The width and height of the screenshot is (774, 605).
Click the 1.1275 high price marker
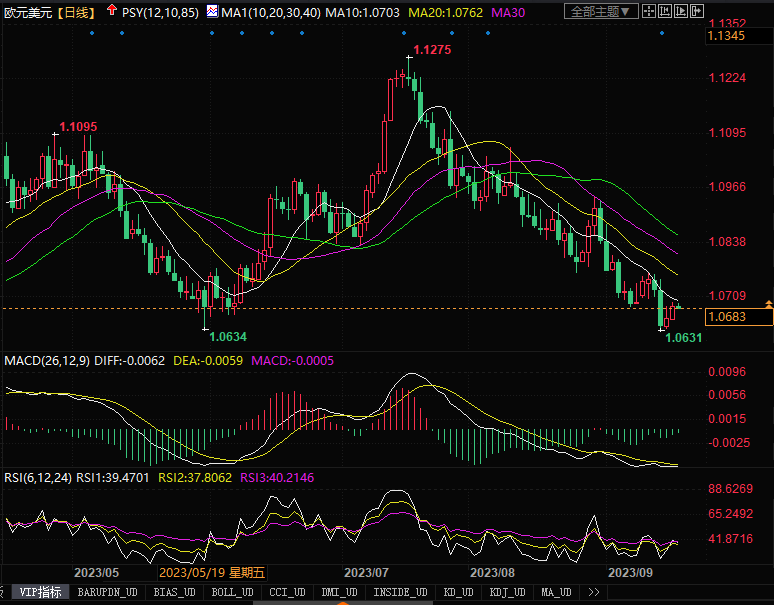pos(432,50)
